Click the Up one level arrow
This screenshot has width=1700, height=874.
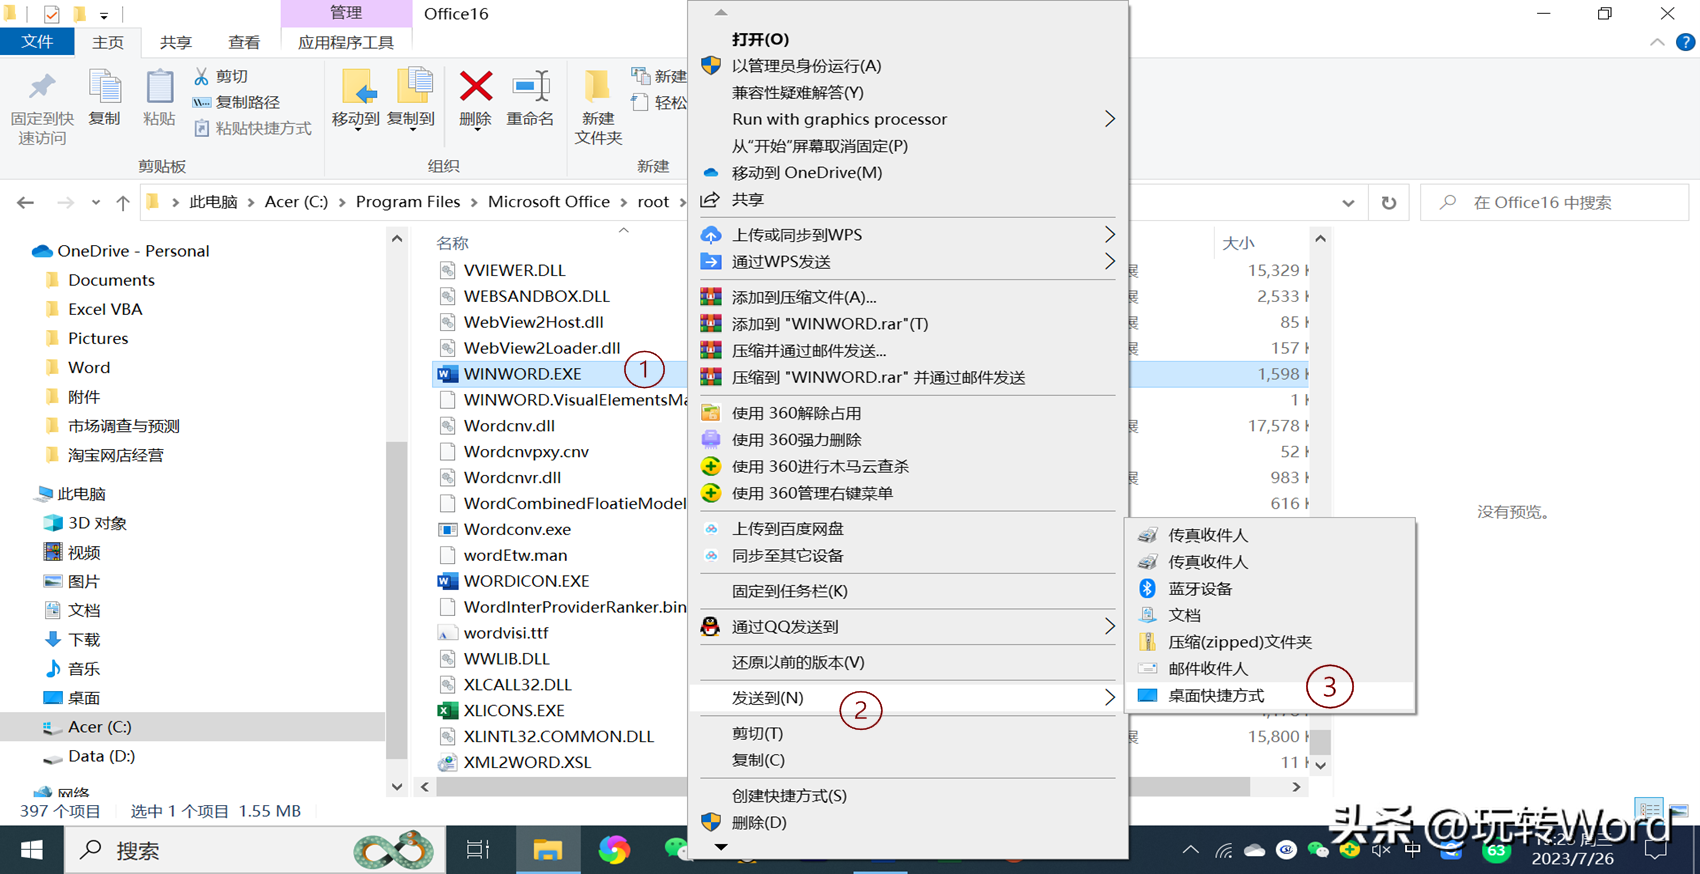pos(123,203)
